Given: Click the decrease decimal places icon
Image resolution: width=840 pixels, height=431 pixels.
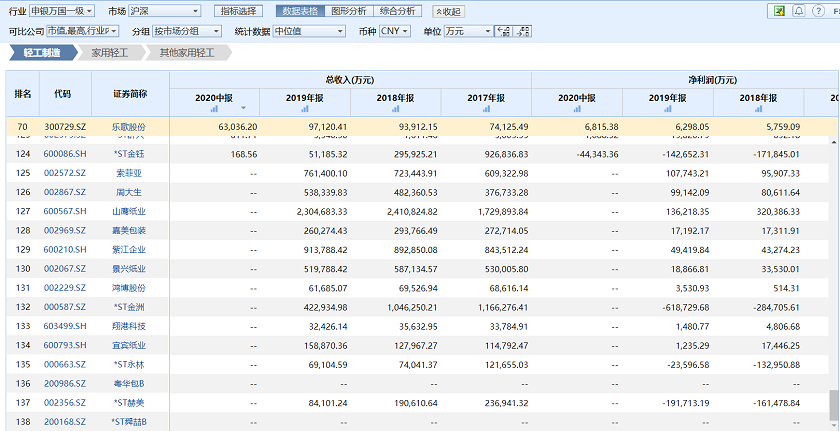Looking at the screenshot, I should (524, 31).
